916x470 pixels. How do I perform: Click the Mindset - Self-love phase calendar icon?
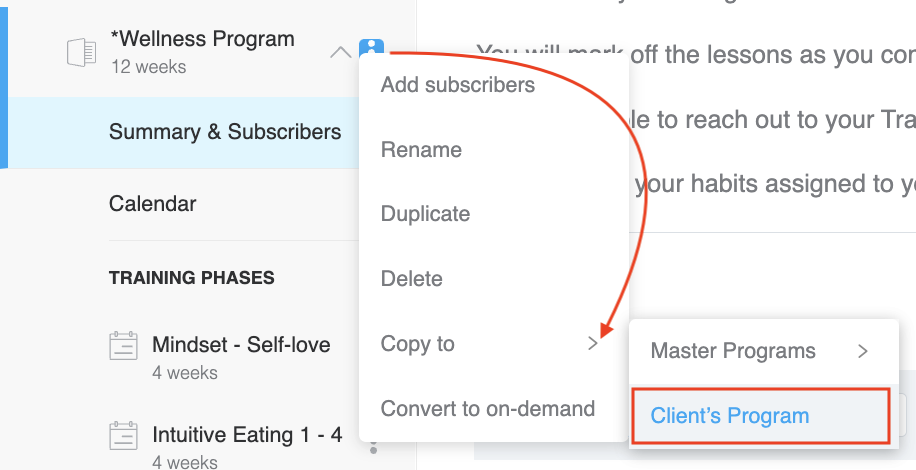point(123,346)
